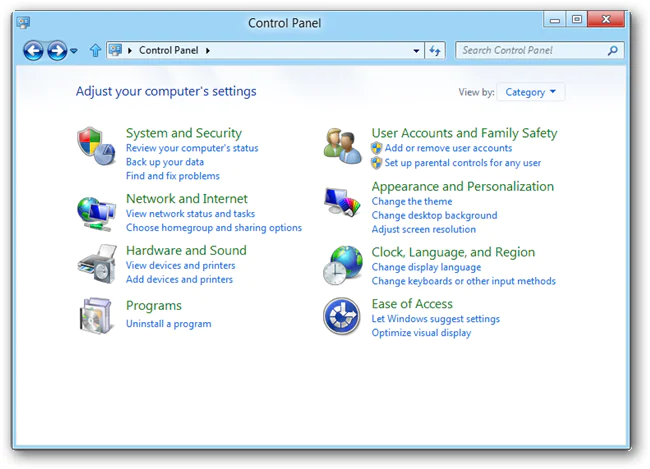Open the Network and Internet globe icon
Image resolution: width=650 pixels, height=469 pixels.
pos(96,214)
